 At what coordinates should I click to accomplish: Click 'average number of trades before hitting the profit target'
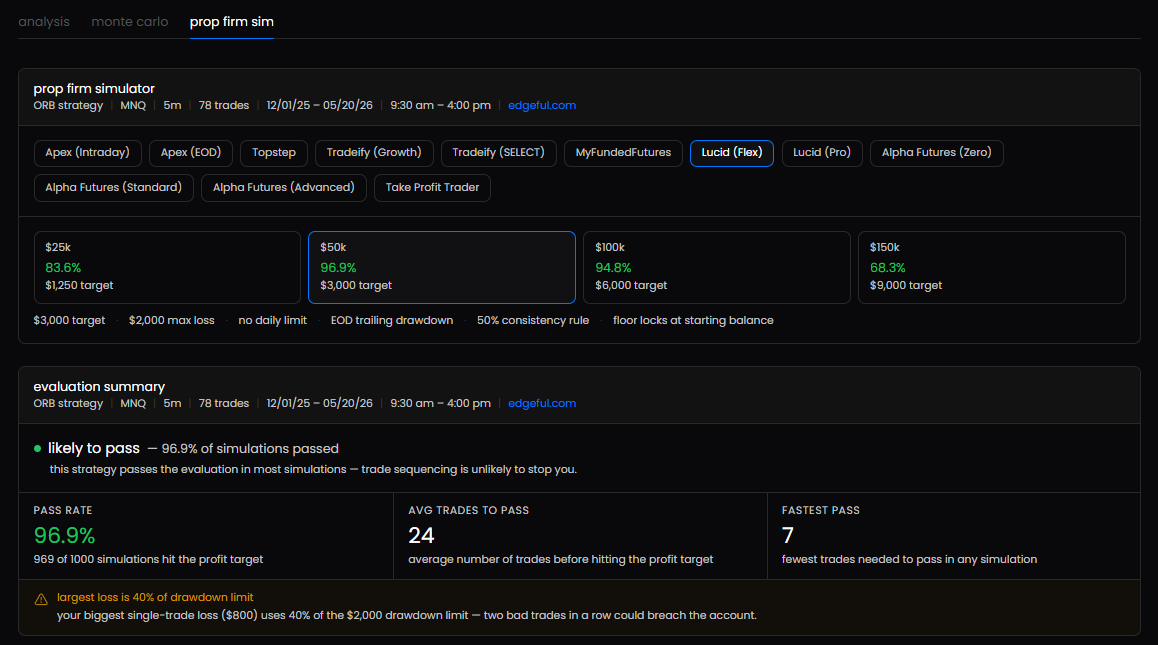561,559
